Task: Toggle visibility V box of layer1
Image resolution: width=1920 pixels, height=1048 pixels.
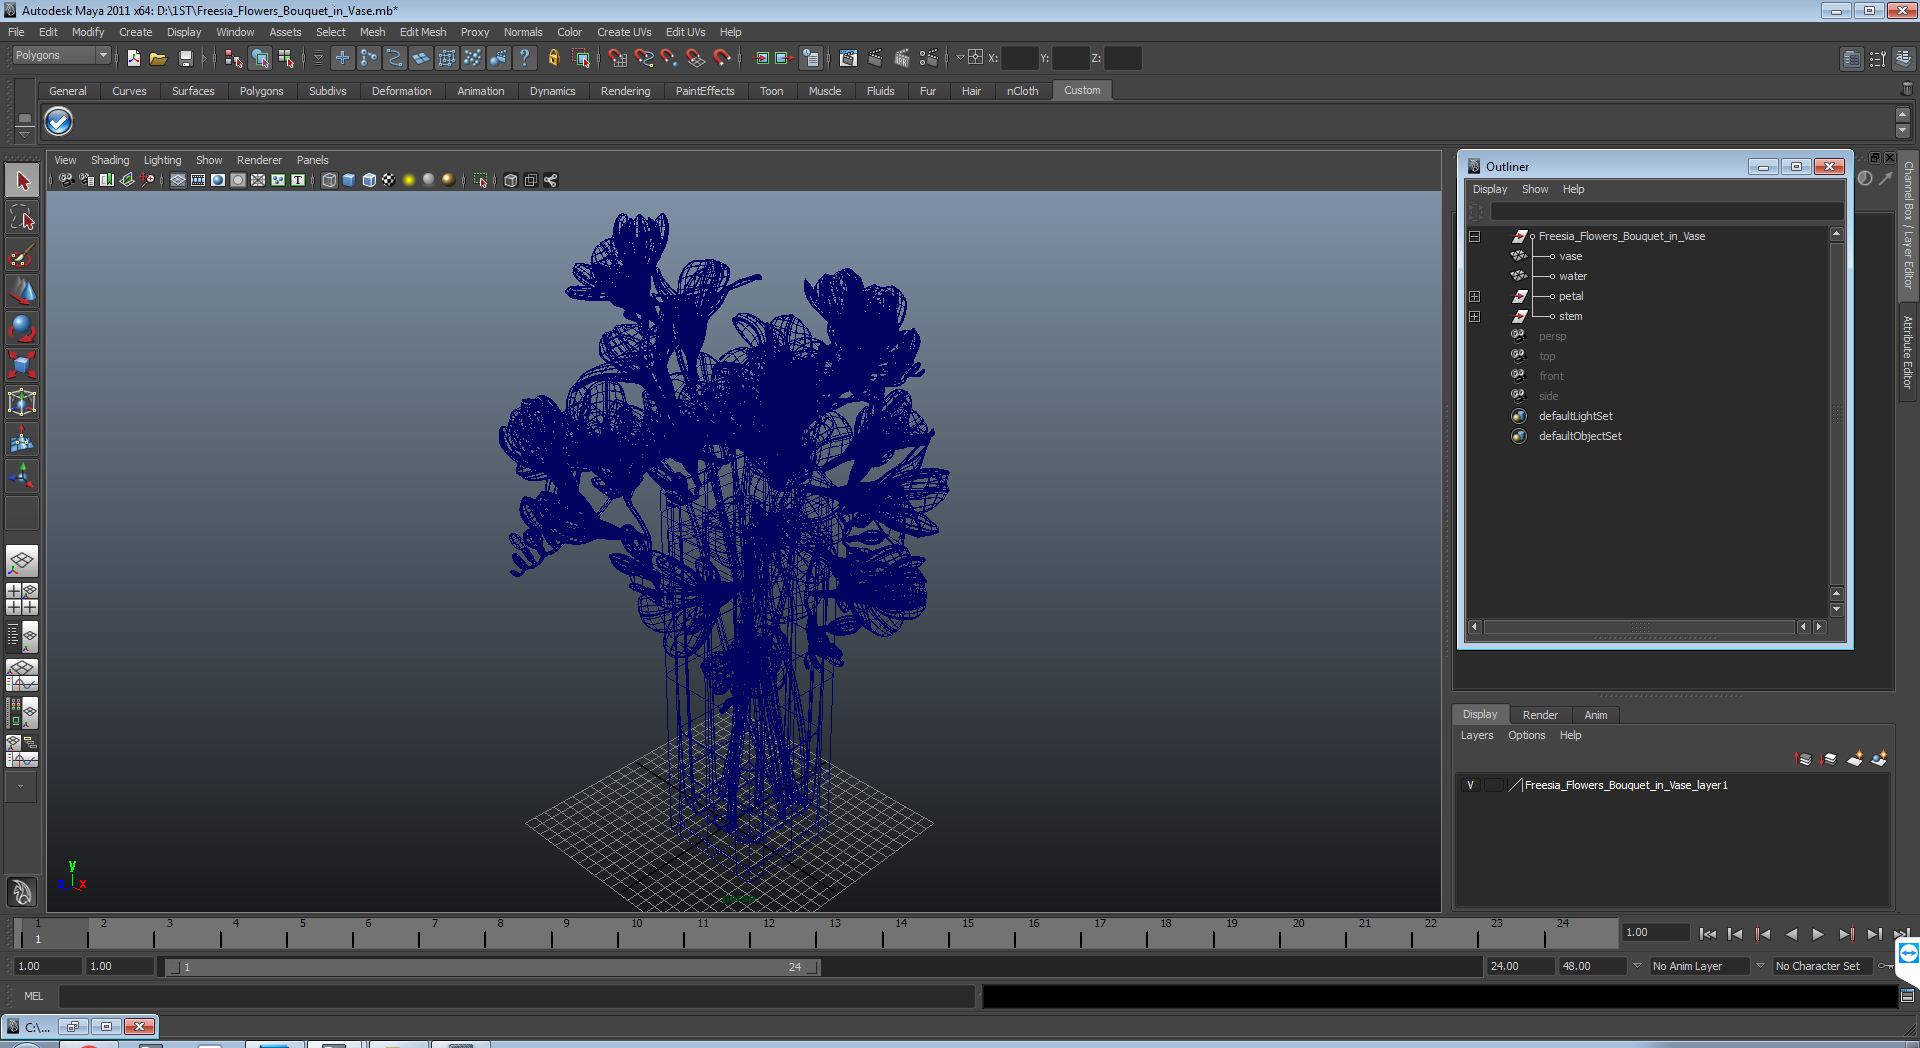Action: point(1470,785)
